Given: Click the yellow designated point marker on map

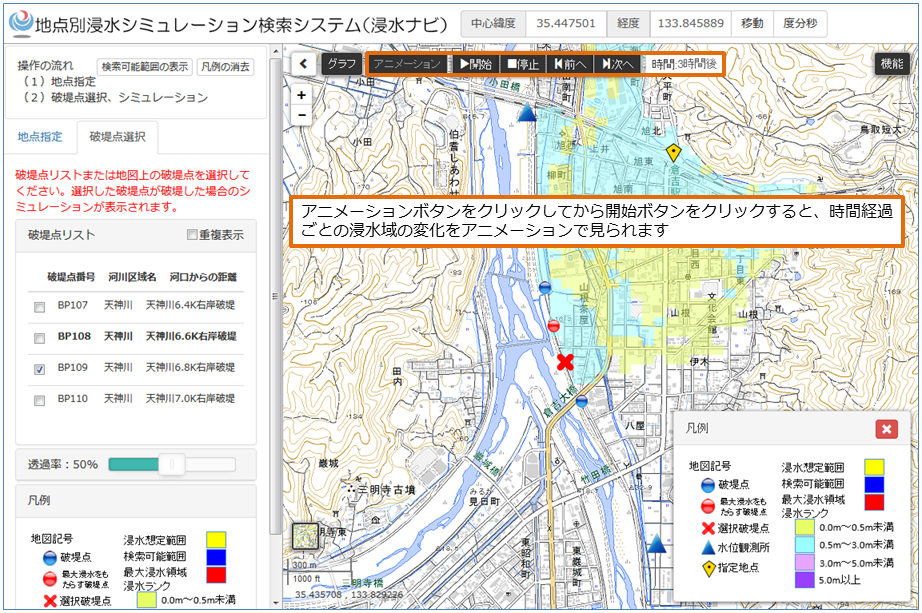Looking at the screenshot, I should point(674,153).
